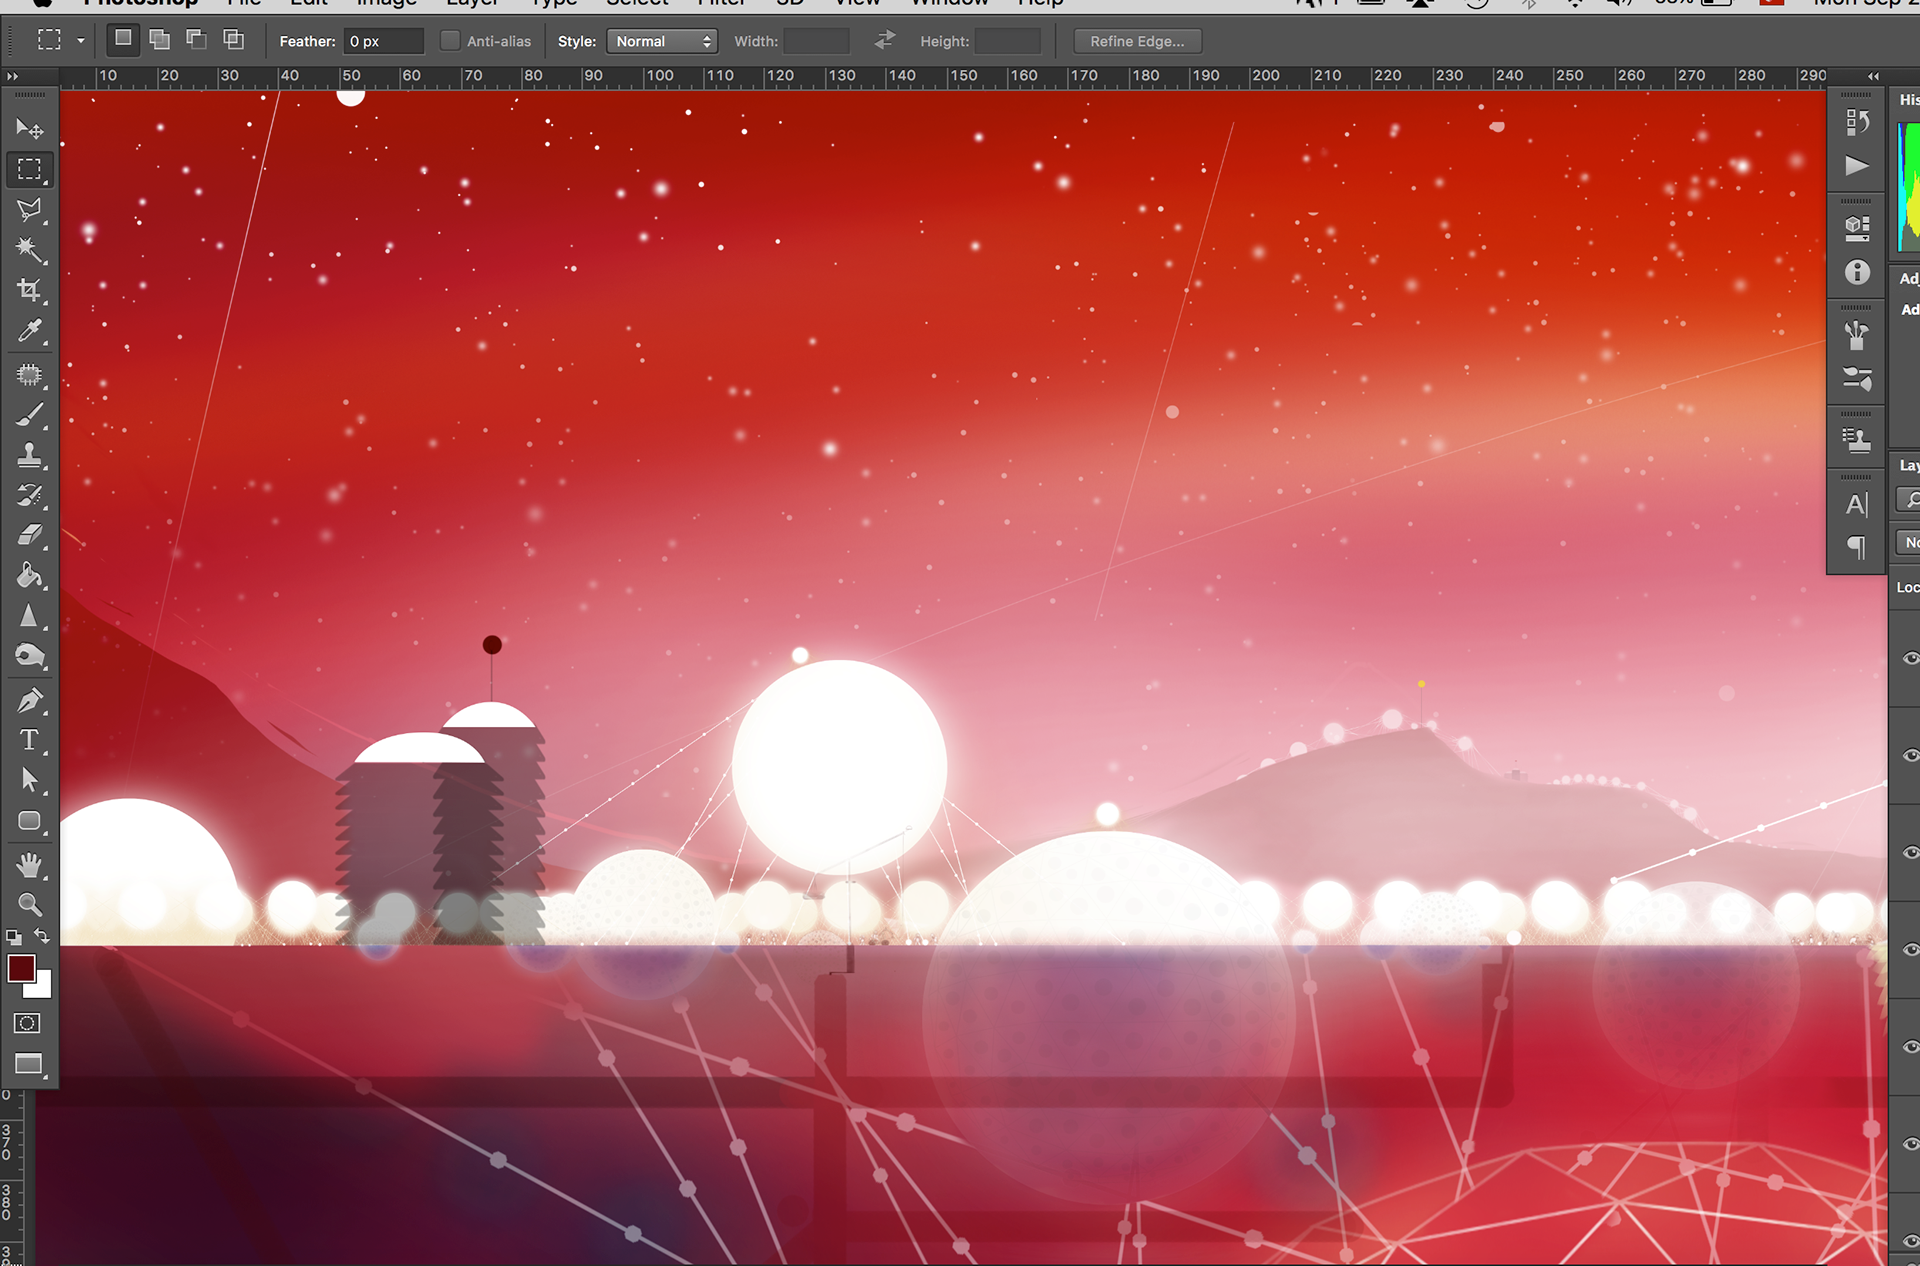Open the Character panel icon
The height and width of the screenshot is (1266, 1920).
[x=1857, y=505]
